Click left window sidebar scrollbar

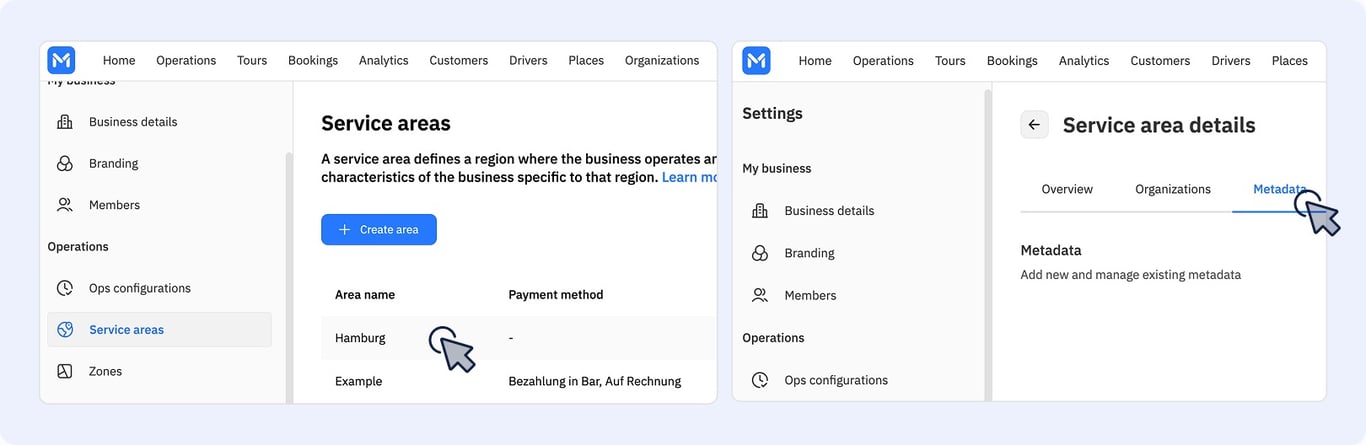coord(289,277)
